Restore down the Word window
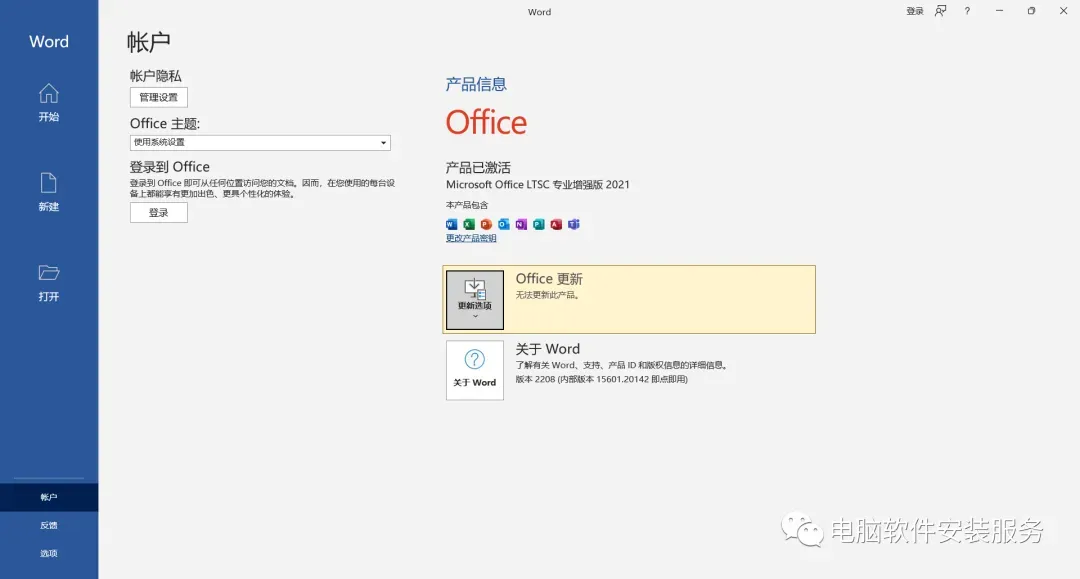1080x579 pixels. [1031, 11]
